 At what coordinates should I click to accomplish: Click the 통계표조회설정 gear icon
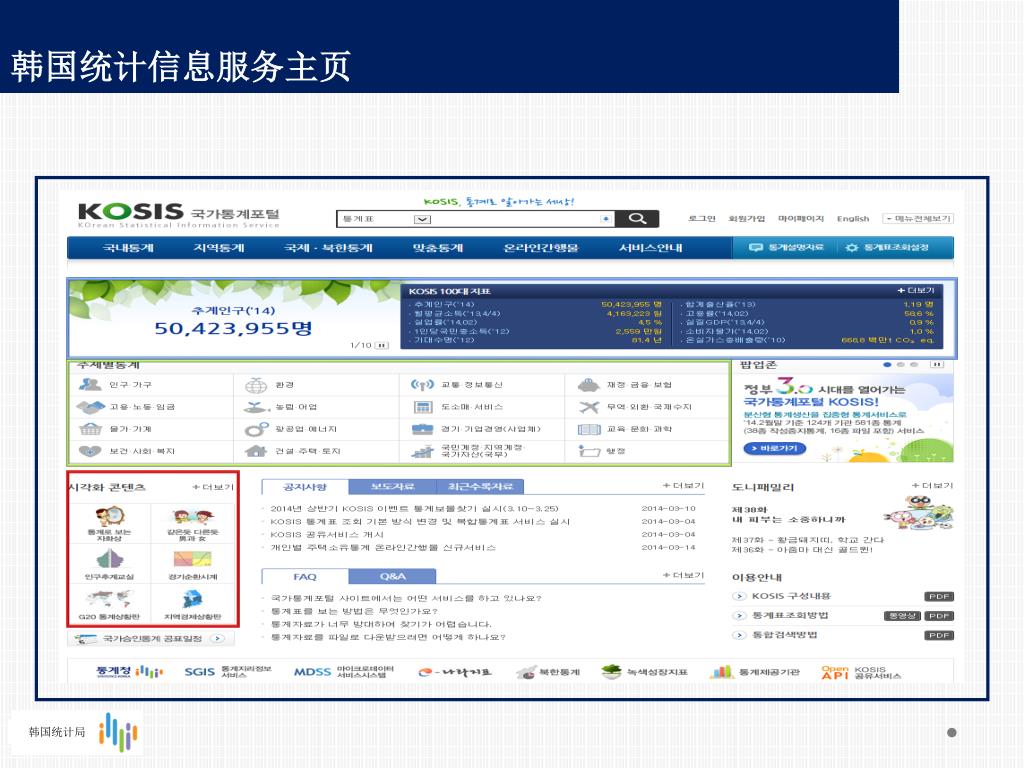click(x=852, y=248)
